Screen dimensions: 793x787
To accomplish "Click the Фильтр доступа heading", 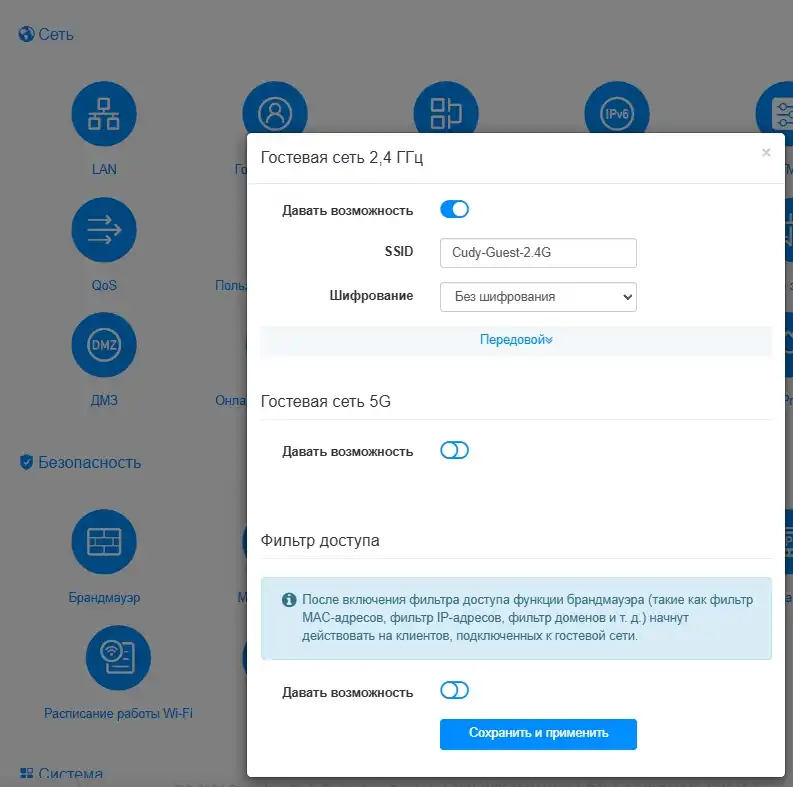I will pos(320,540).
